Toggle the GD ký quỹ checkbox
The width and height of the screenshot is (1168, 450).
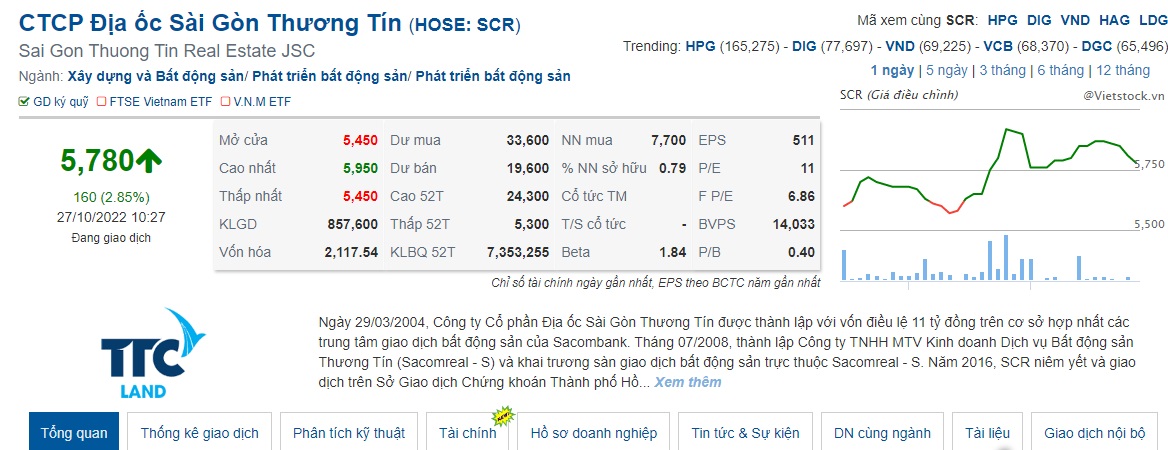pos(24,102)
